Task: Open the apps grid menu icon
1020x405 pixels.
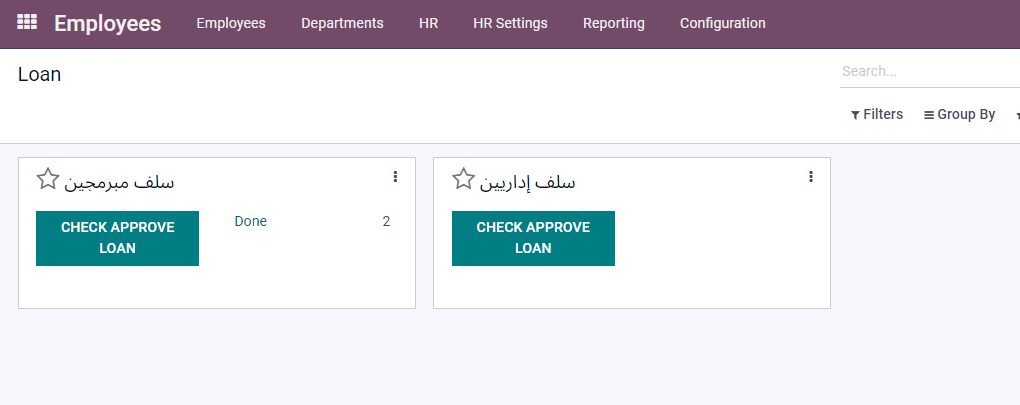Action: pyautogui.click(x=27, y=22)
